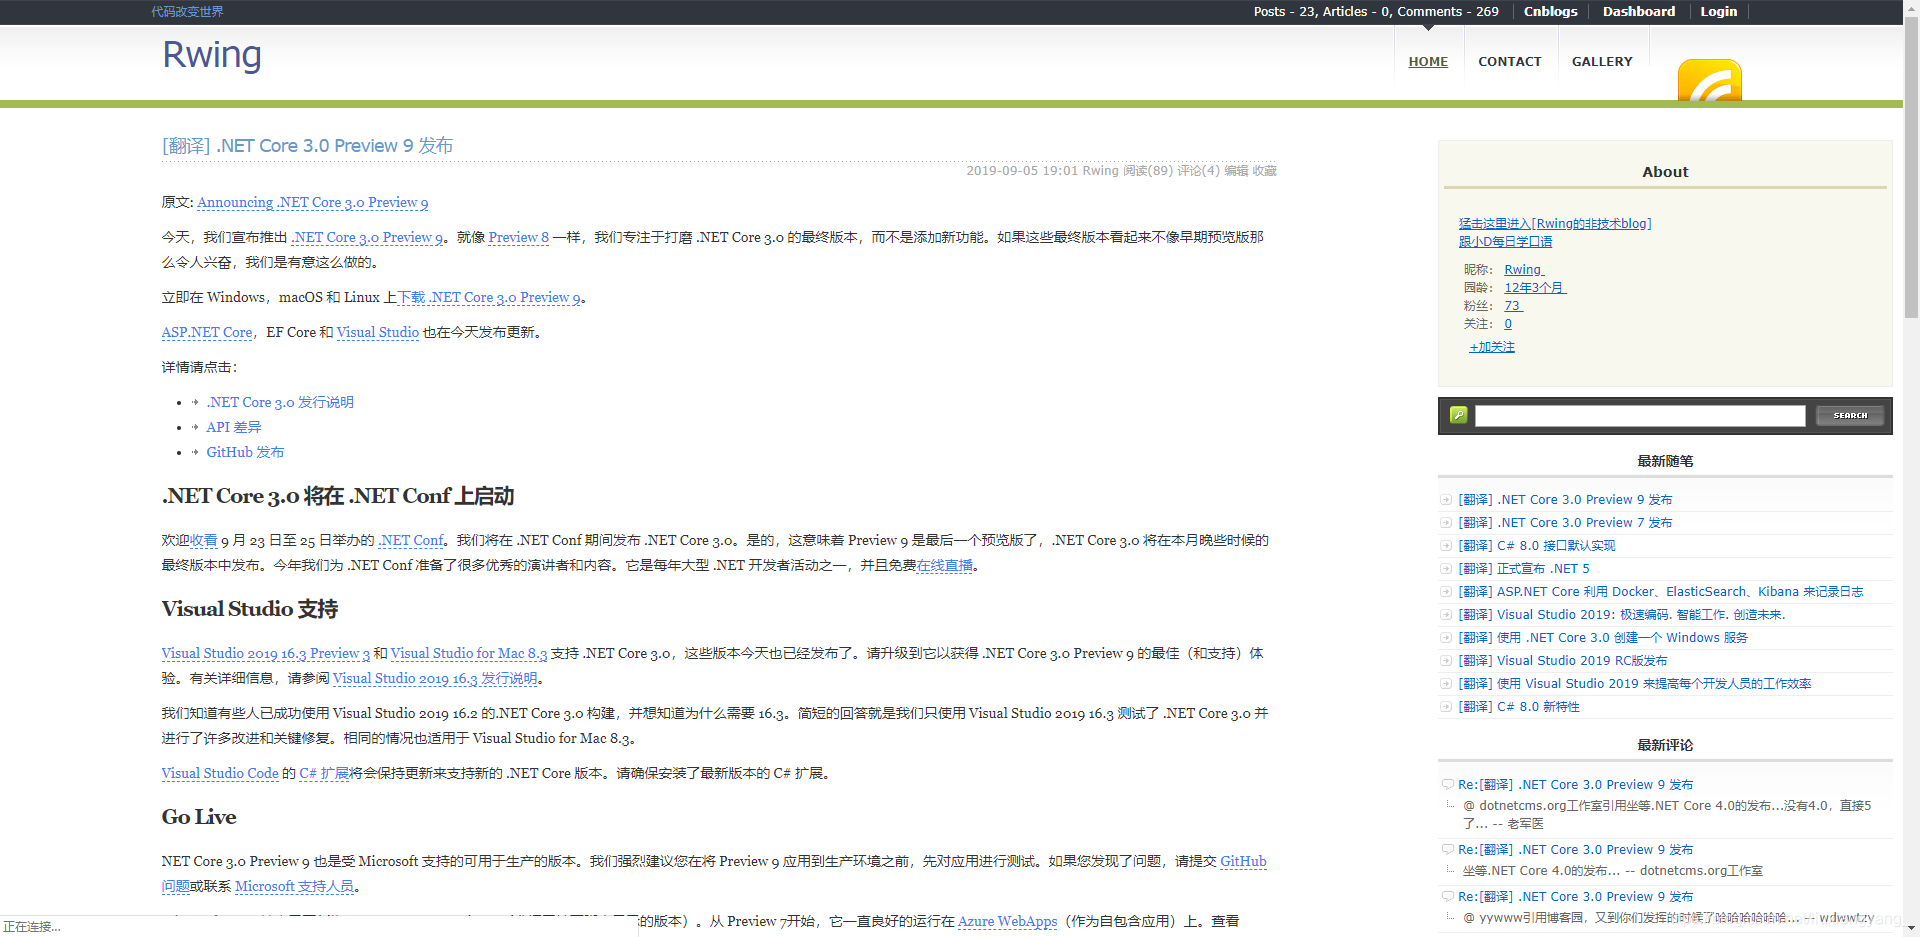The height and width of the screenshot is (937, 1920).
Task: Open the "Announcing .NET Core 3.0 Preview 9" link
Action: coord(312,203)
